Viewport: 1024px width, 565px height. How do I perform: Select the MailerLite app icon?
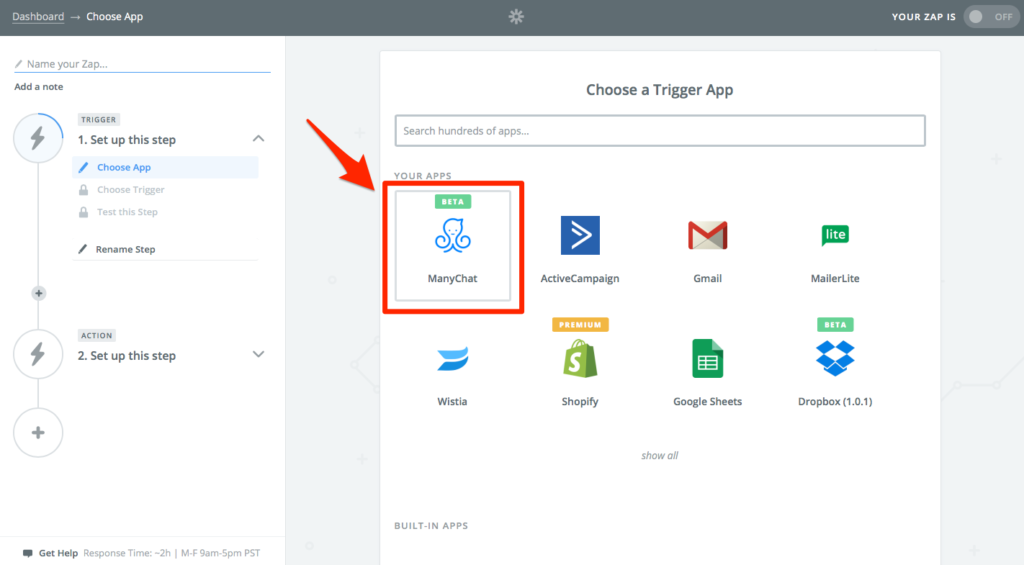point(835,234)
